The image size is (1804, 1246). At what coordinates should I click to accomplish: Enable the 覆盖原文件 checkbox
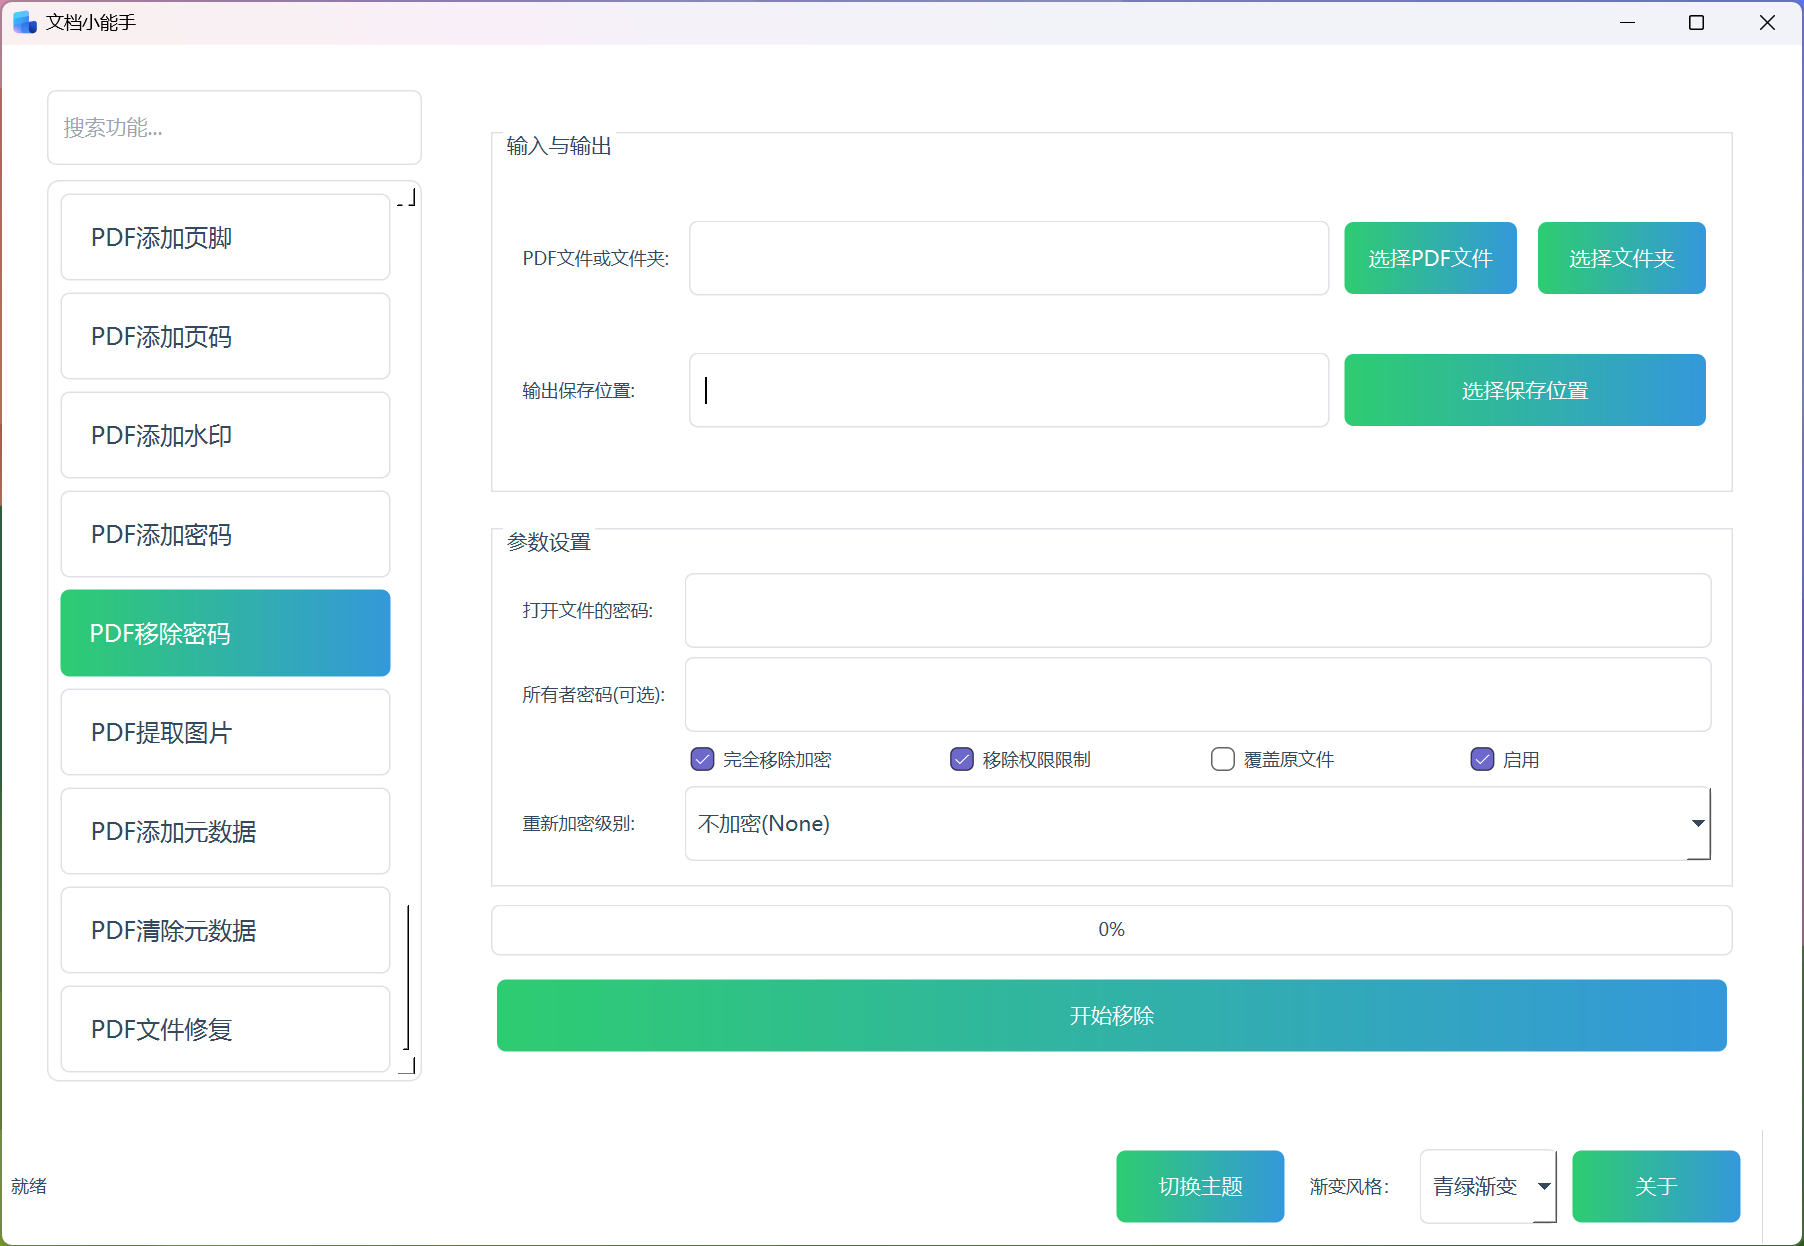click(1222, 759)
